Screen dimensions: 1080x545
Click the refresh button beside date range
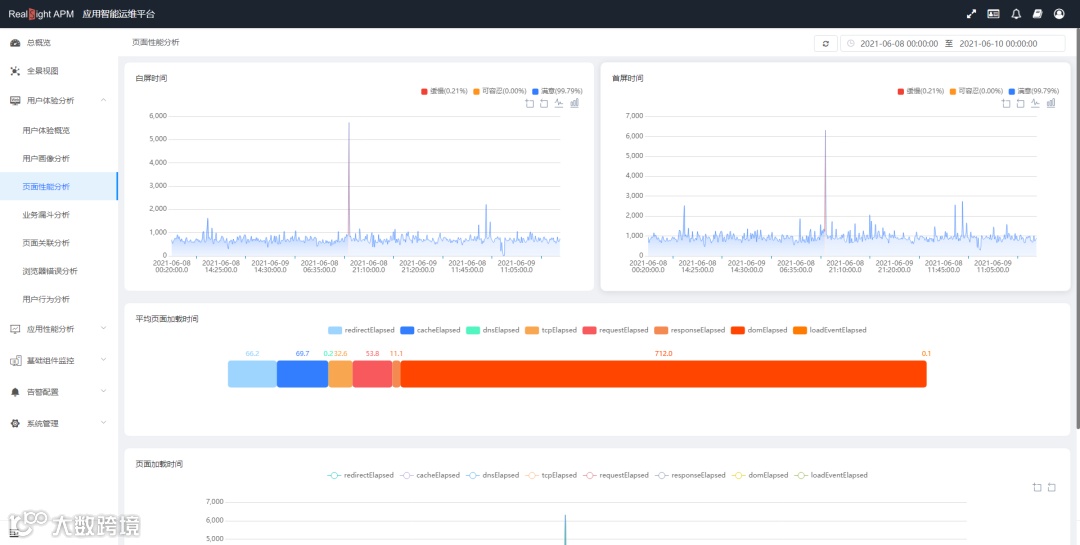tap(825, 43)
